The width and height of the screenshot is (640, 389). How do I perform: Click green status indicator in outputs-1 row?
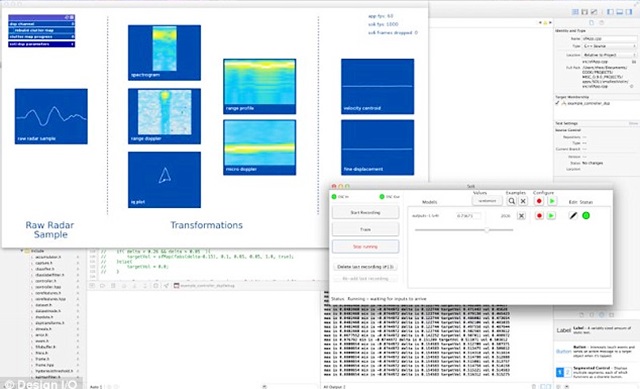(586, 216)
